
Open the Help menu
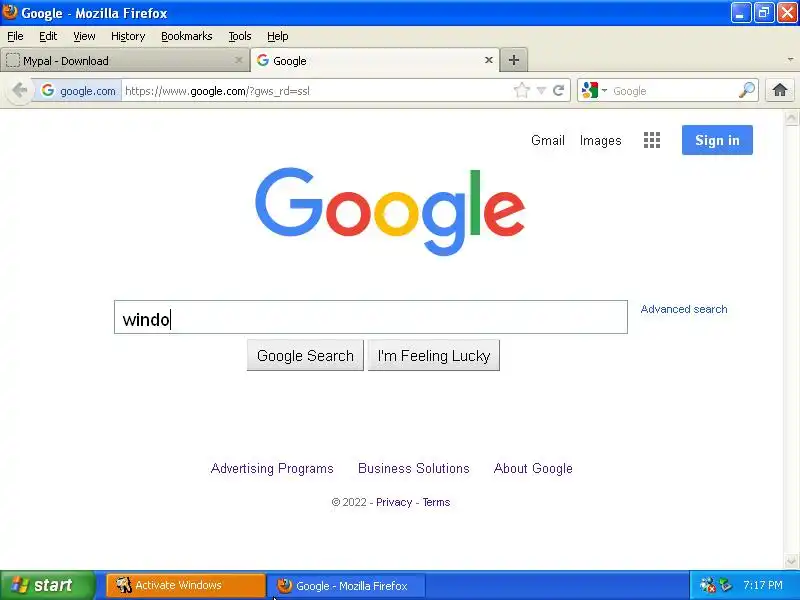pos(278,36)
